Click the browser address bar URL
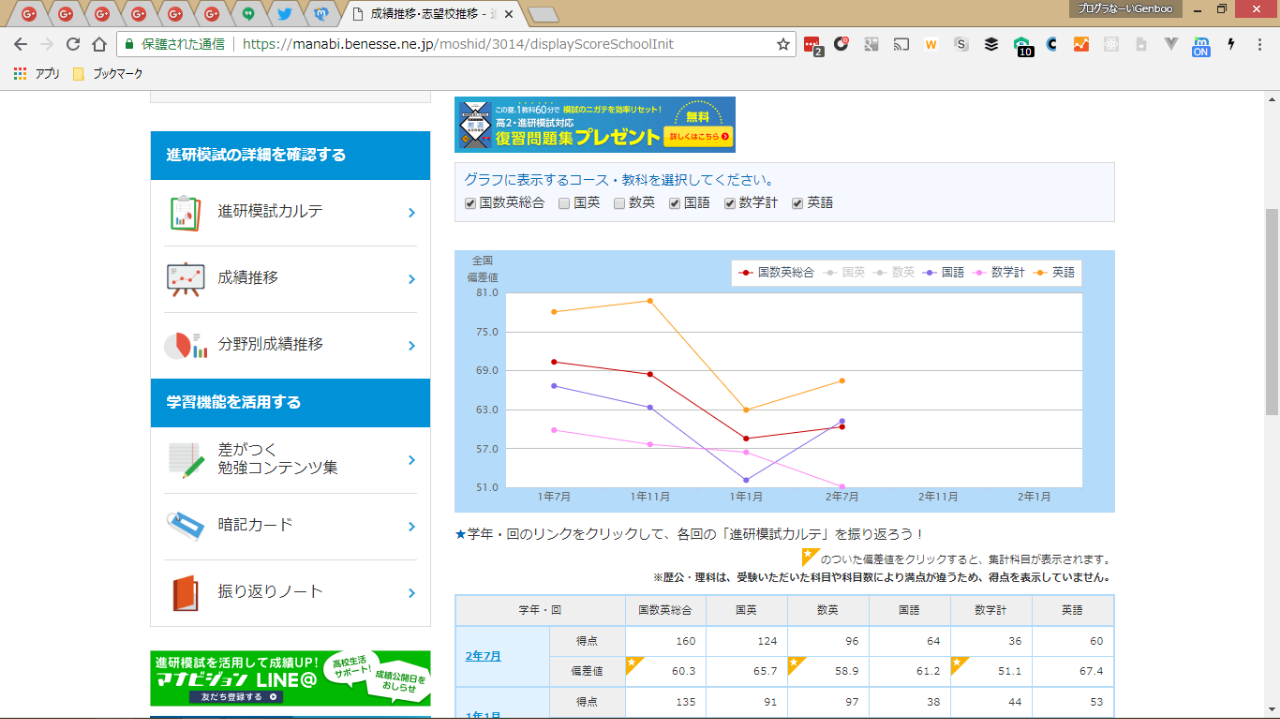Viewport: 1280px width, 719px height. (458, 44)
